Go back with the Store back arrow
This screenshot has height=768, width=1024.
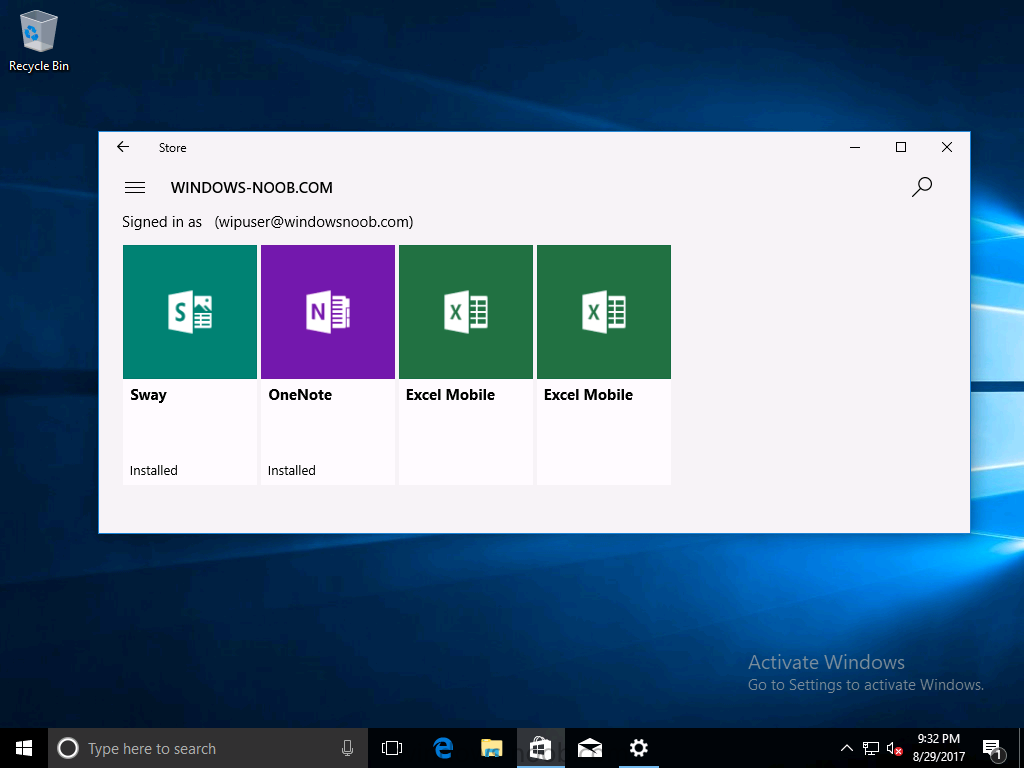tap(123, 147)
